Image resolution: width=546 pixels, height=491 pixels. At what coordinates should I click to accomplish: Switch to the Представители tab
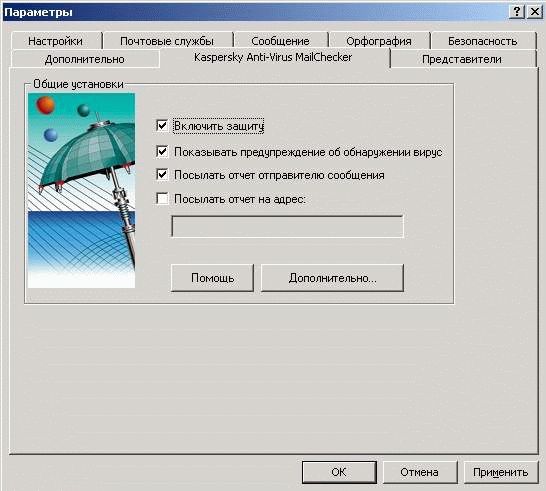tap(462, 59)
